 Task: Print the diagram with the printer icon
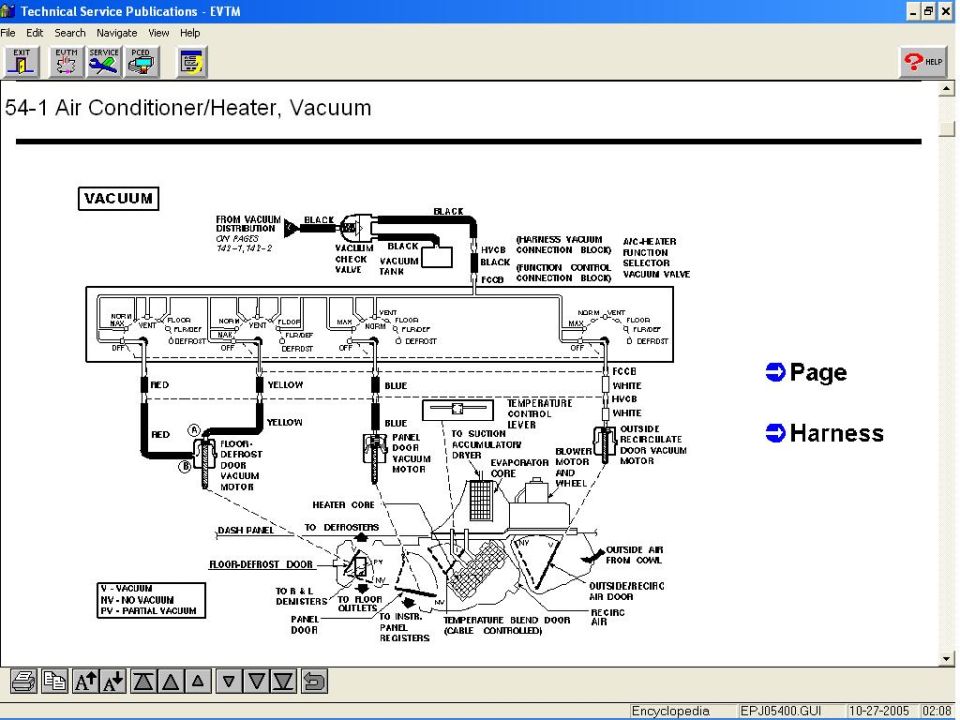click(24, 681)
